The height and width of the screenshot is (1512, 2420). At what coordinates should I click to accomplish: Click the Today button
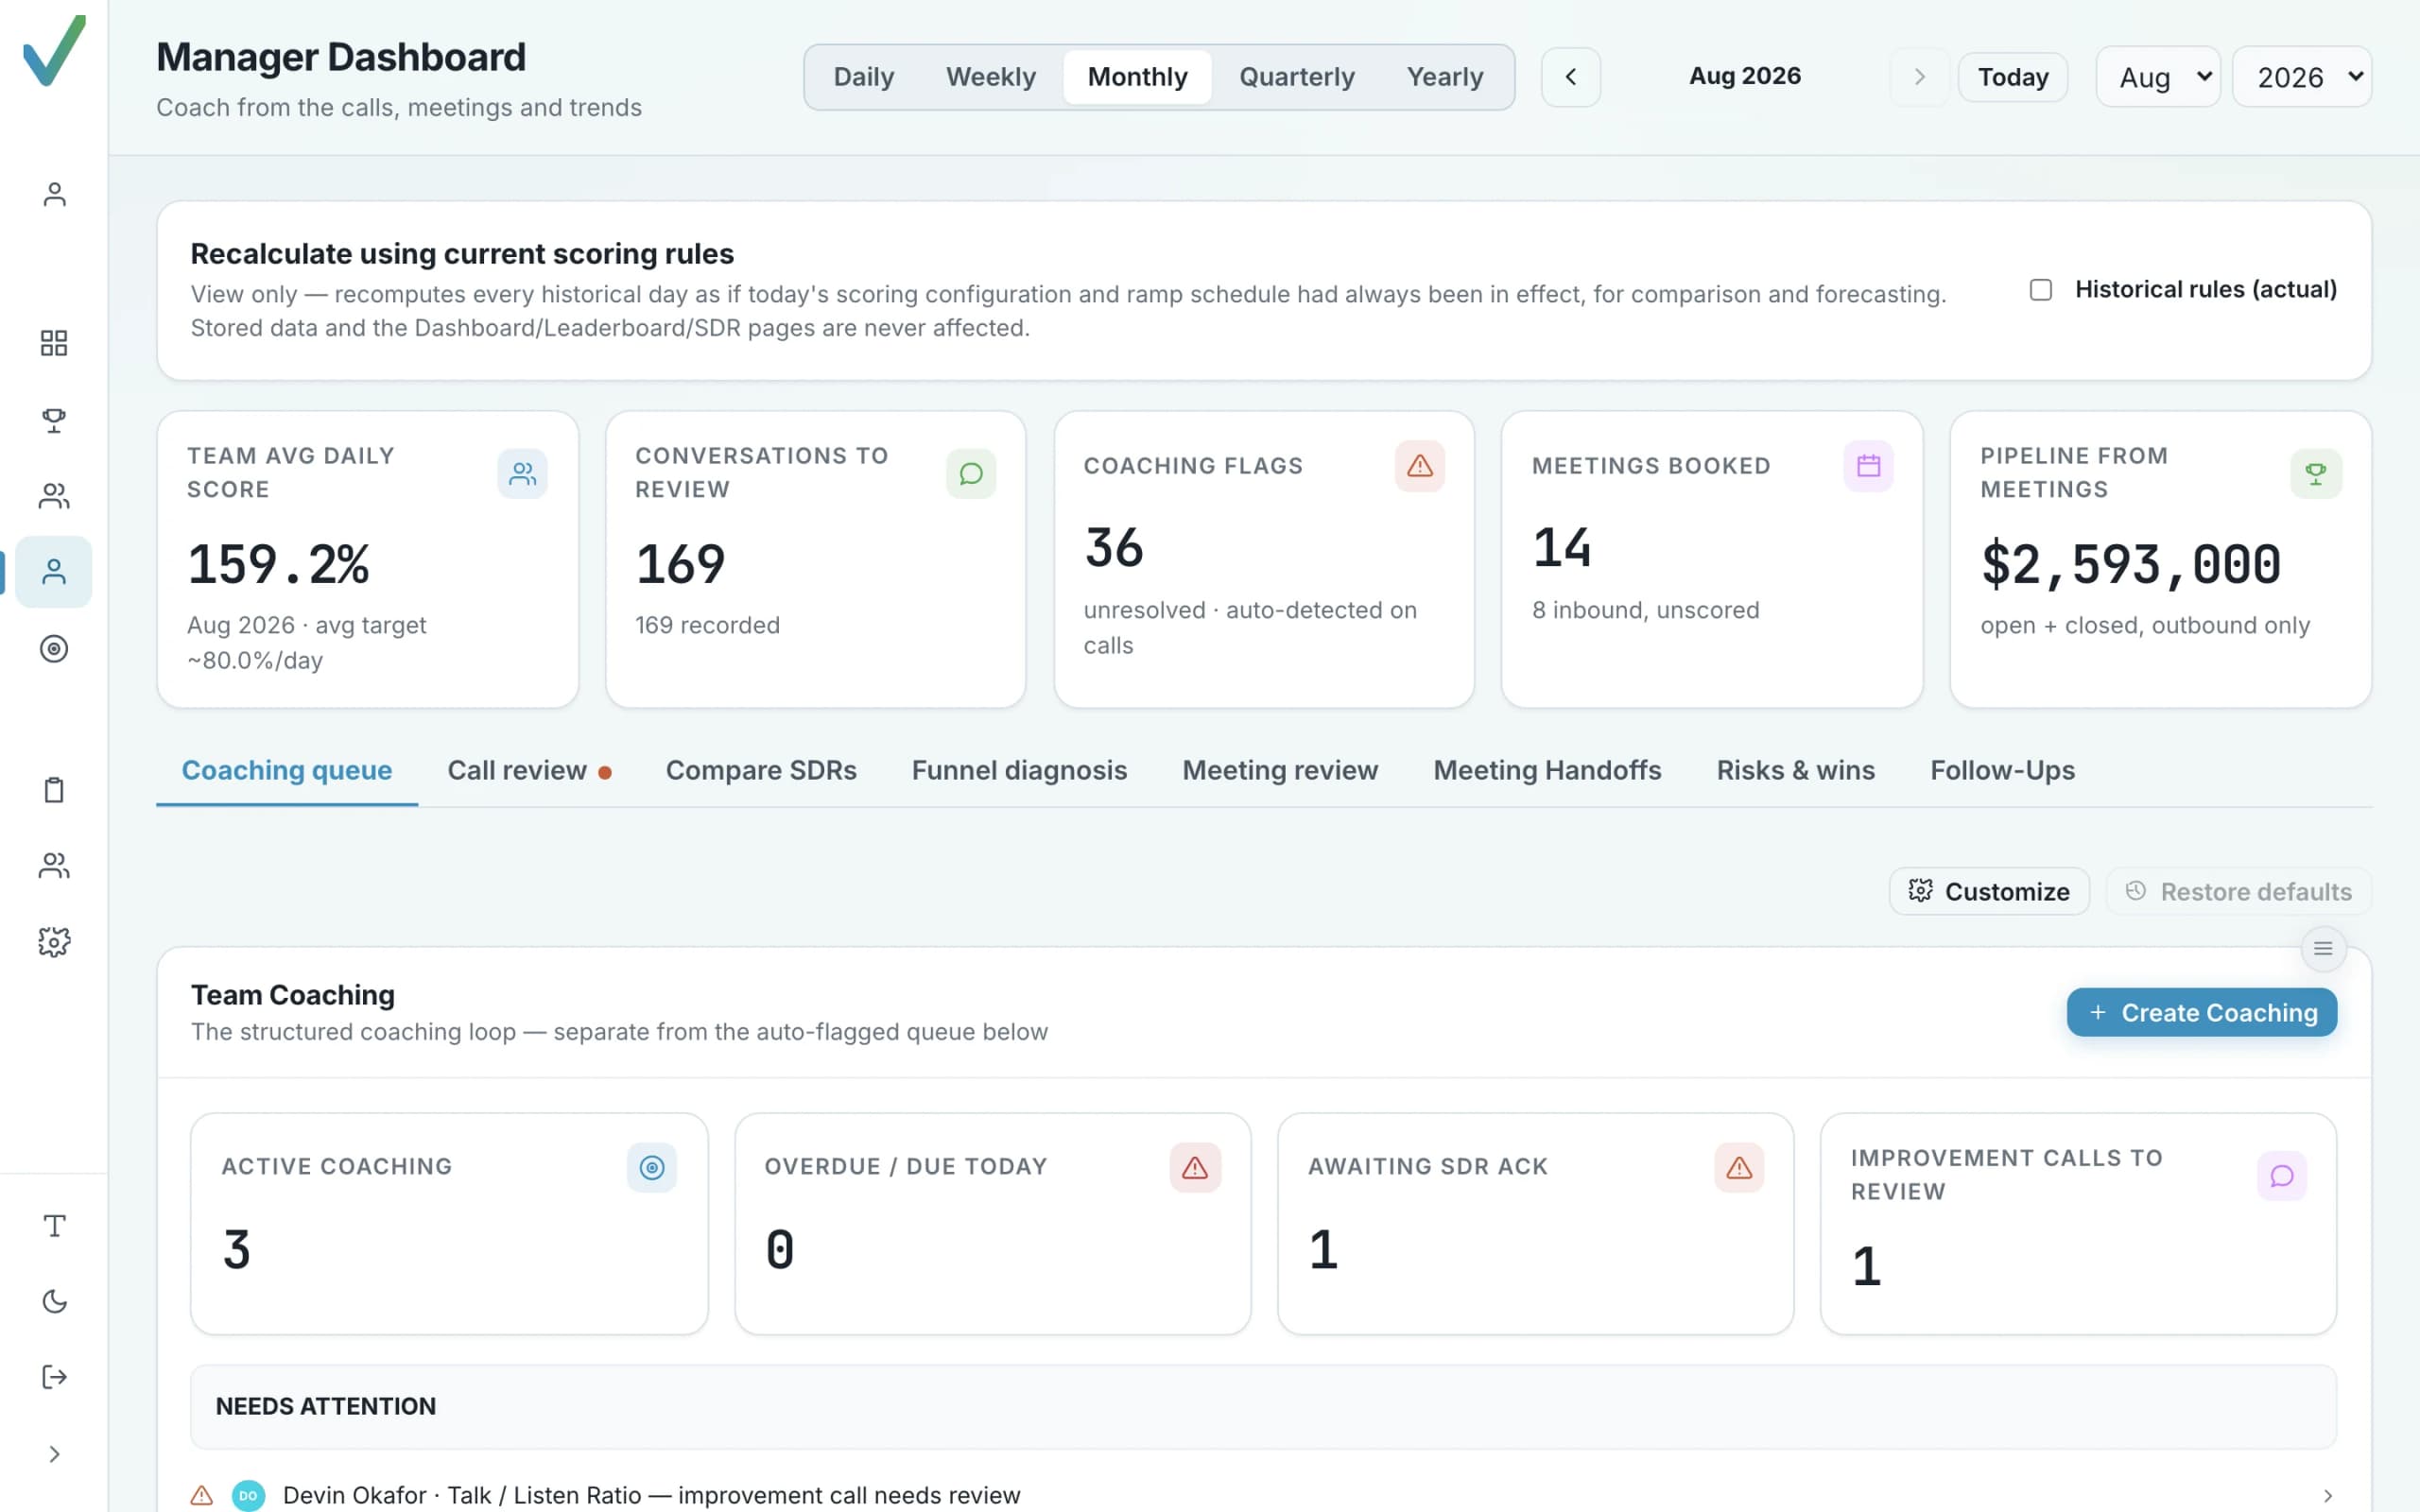[x=2012, y=77]
